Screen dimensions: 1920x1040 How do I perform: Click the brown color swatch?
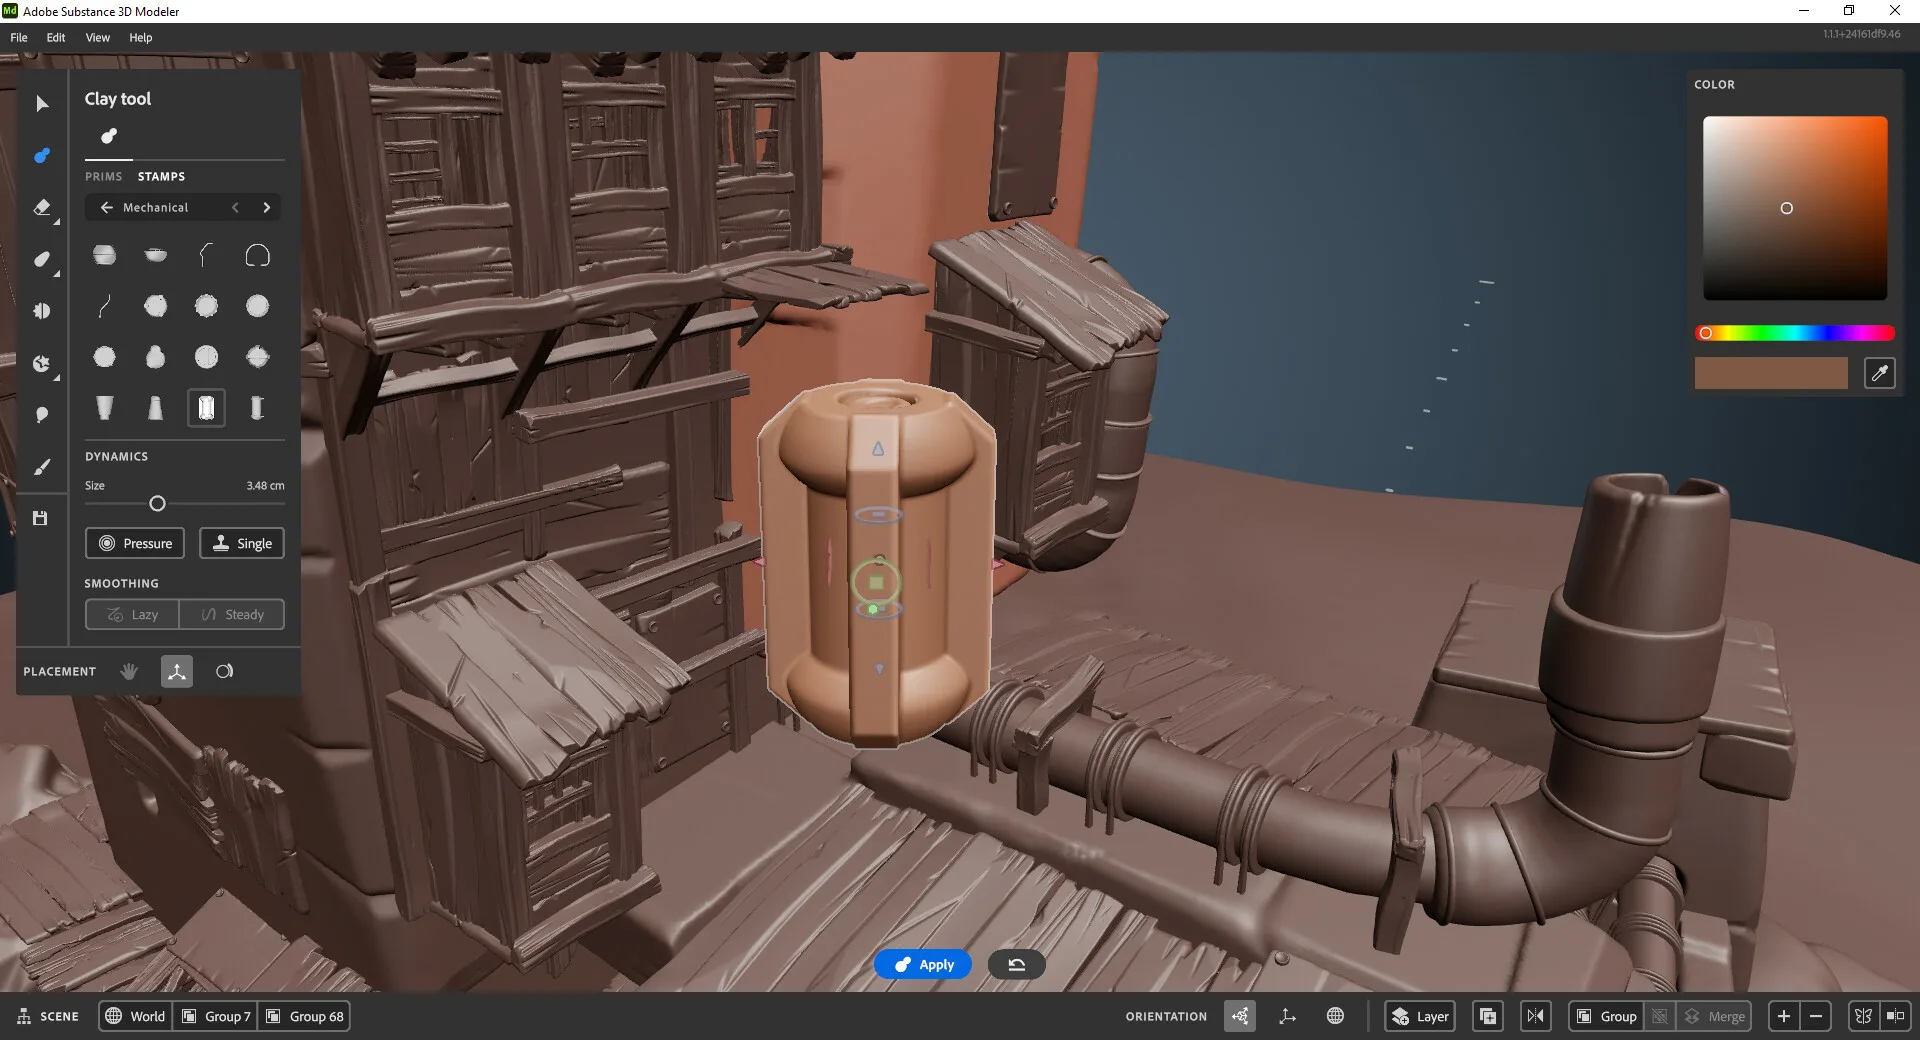pyautogui.click(x=1770, y=373)
